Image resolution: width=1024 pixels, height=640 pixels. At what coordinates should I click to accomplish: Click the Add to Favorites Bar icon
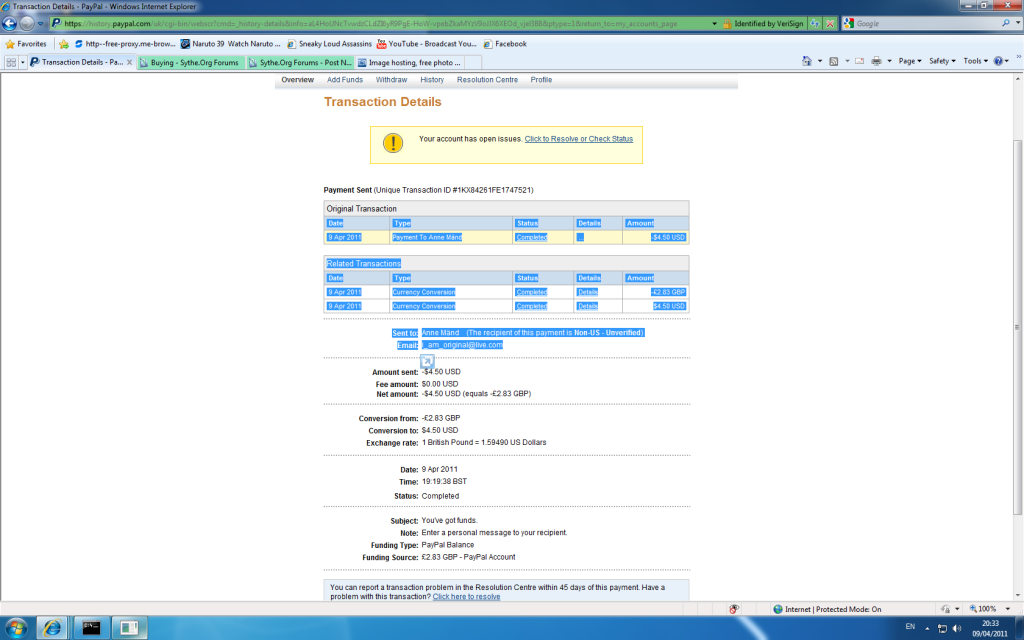[63, 44]
